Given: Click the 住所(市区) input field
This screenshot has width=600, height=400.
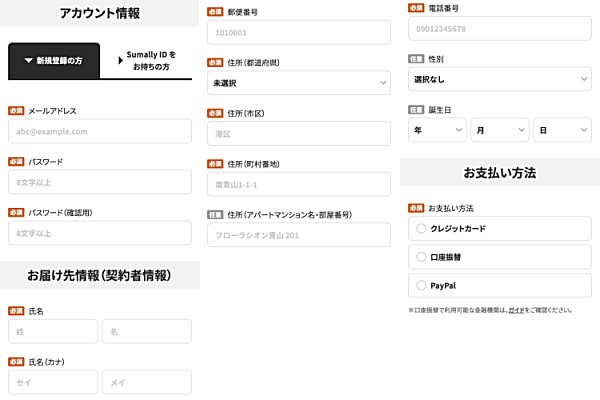Looking at the screenshot, I should (298, 133).
